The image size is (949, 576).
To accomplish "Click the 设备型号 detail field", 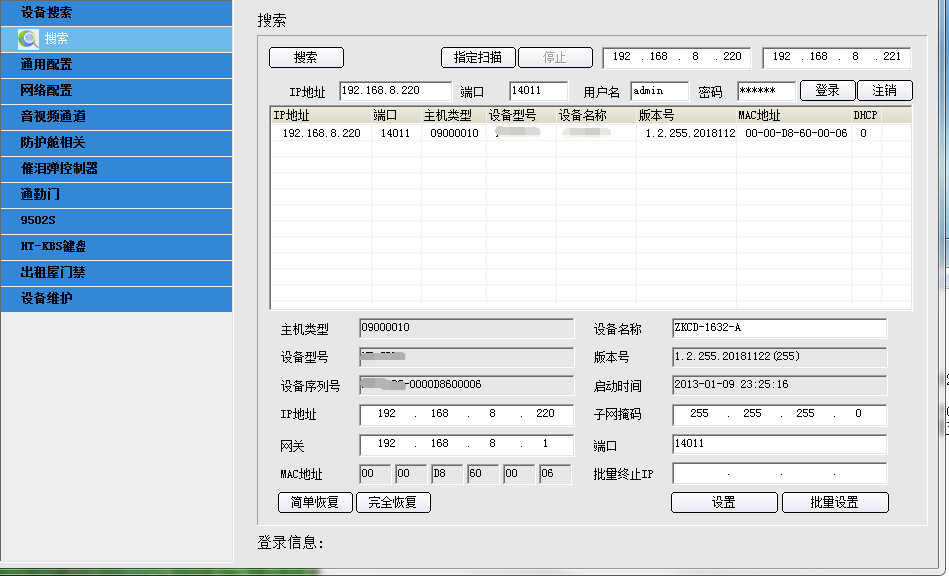I will [467, 358].
